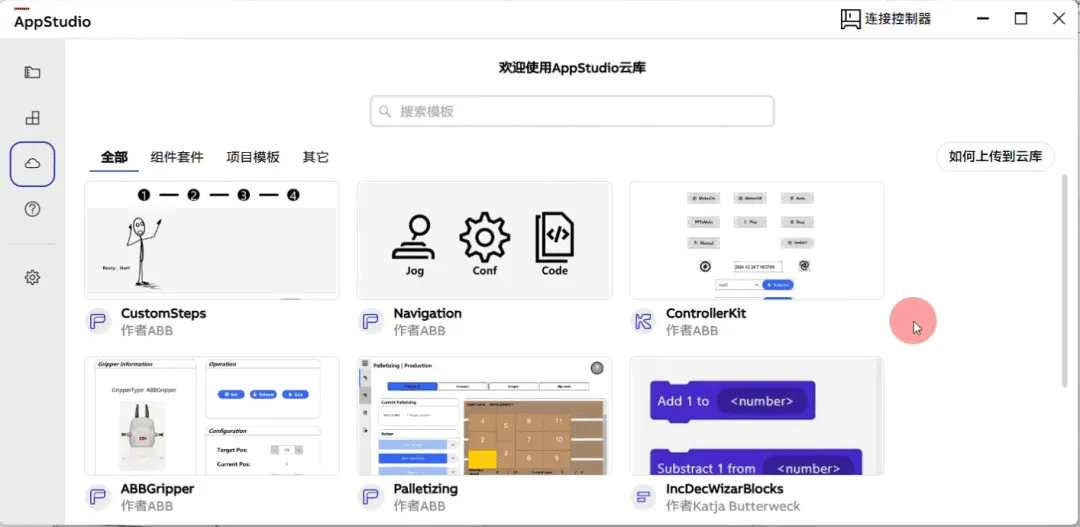Click the IncDecWizarBlocks badge icon

click(644, 497)
